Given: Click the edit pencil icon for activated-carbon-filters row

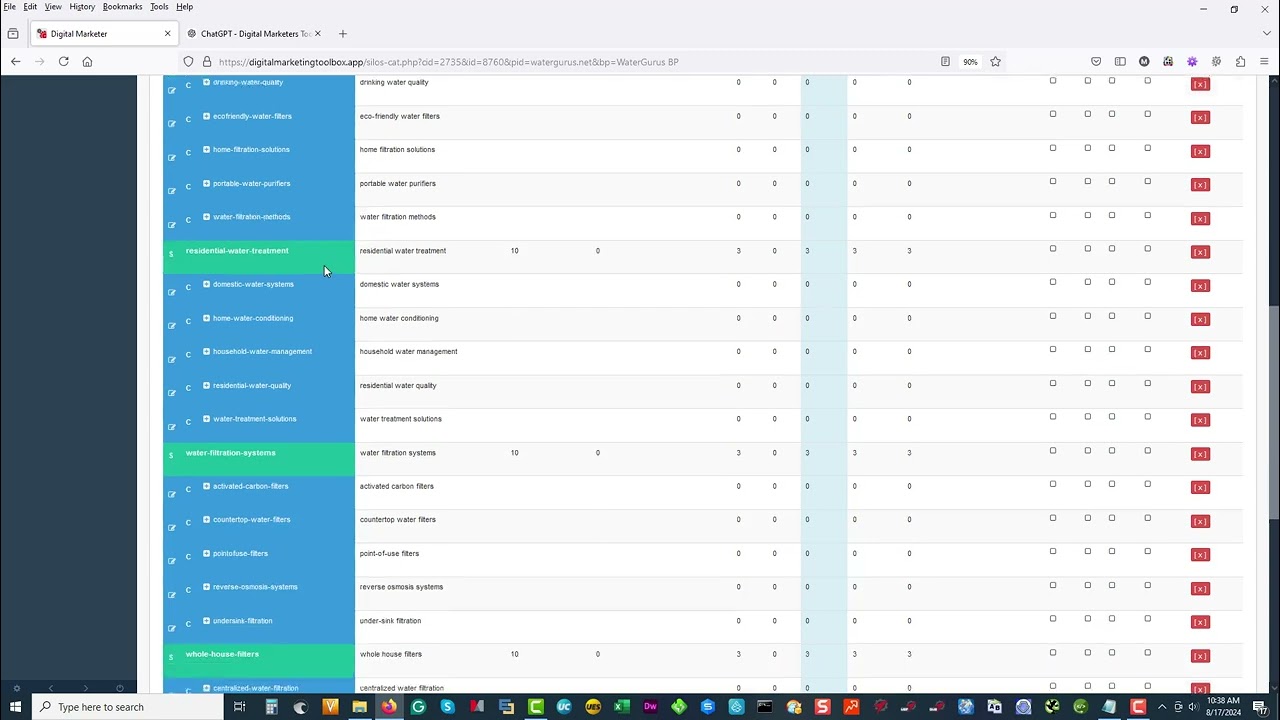Looking at the screenshot, I should 171,494.
